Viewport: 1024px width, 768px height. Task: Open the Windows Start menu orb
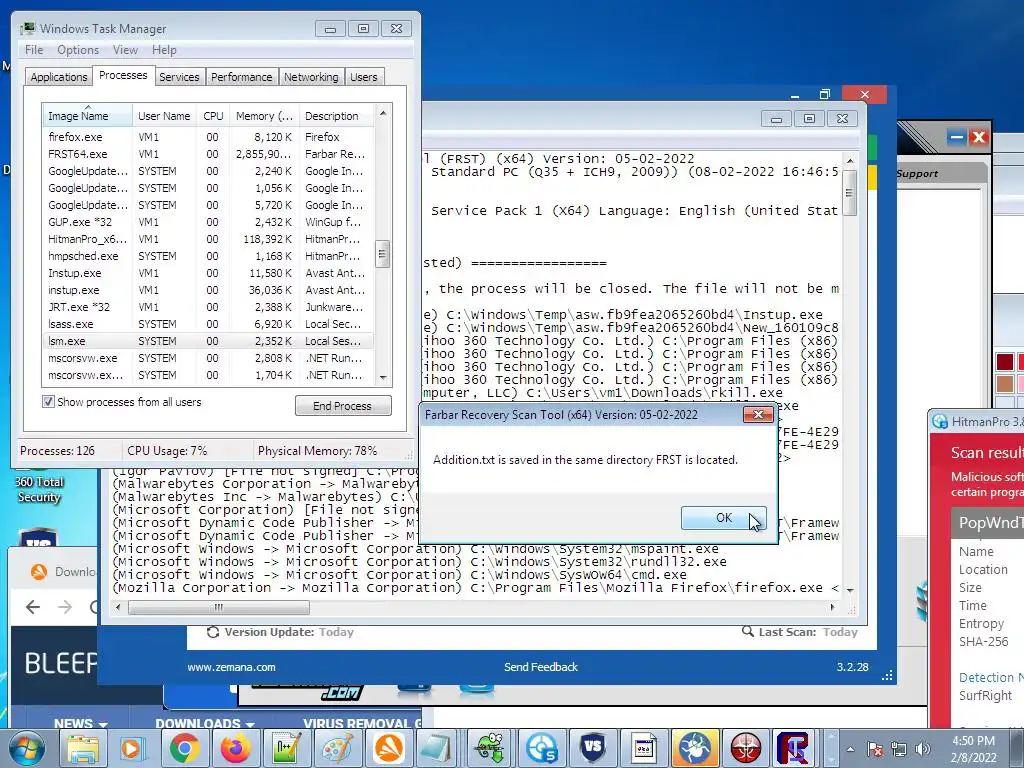[26, 748]
